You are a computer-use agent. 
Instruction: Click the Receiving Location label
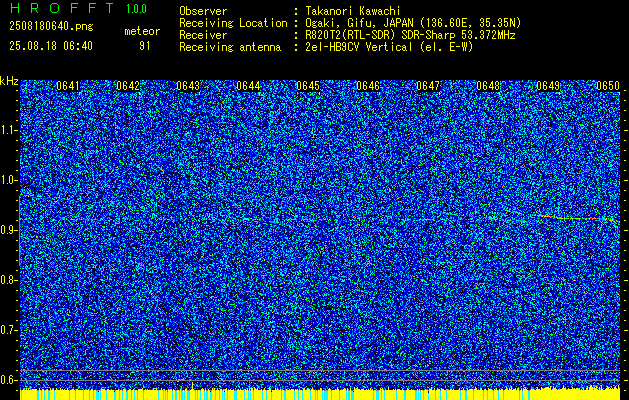point(233,23)
